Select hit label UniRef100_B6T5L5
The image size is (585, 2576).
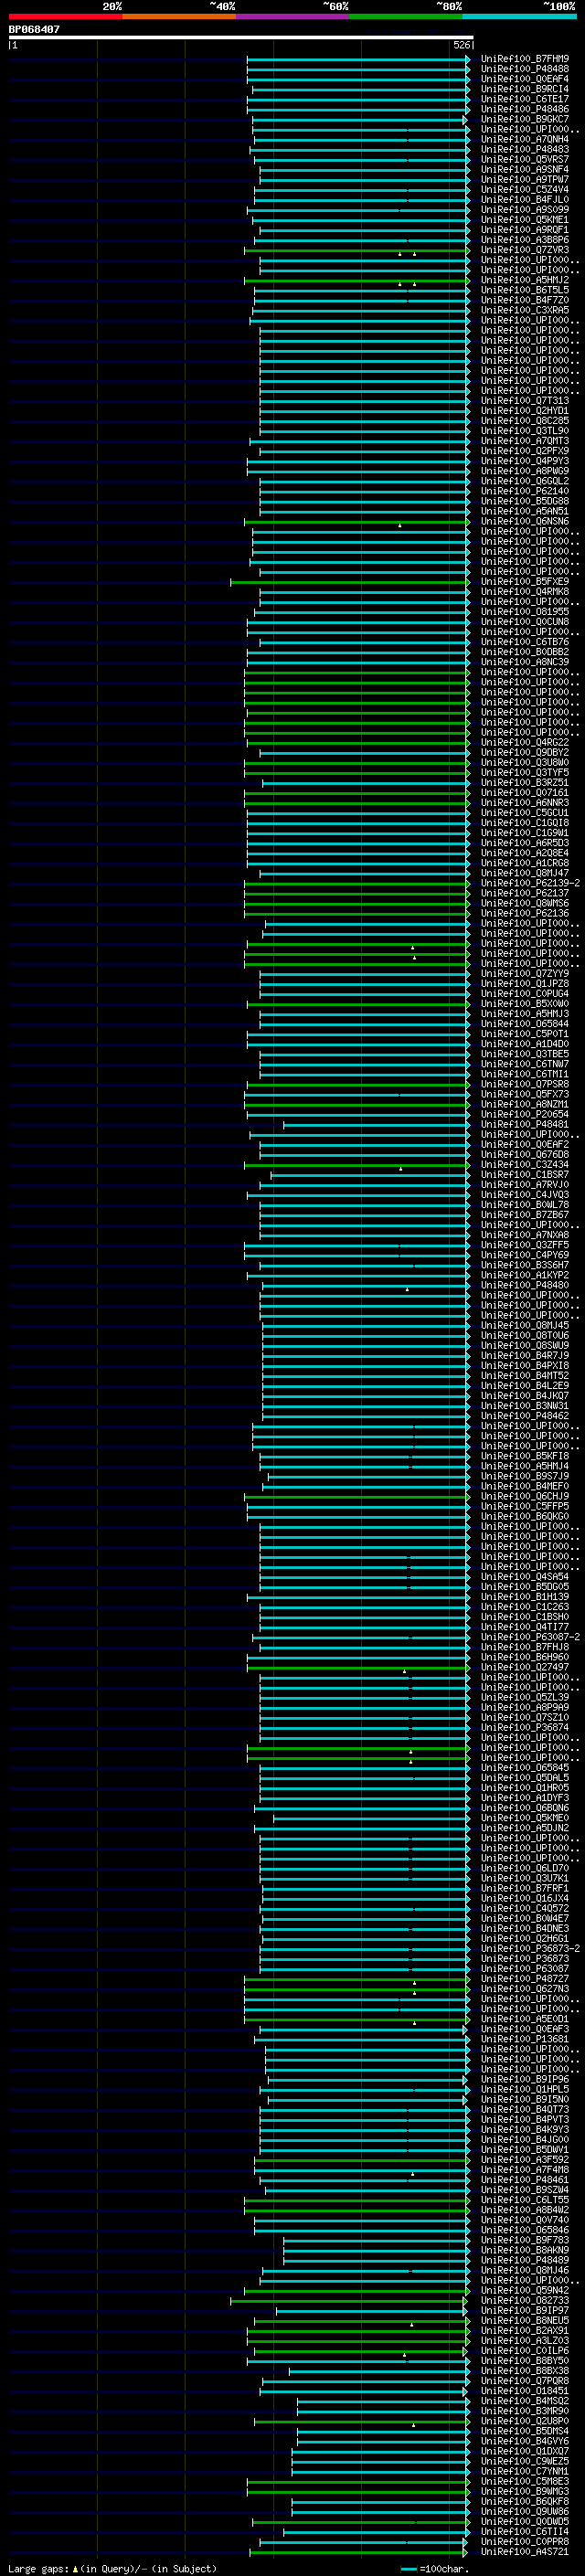tap(524, 290)
